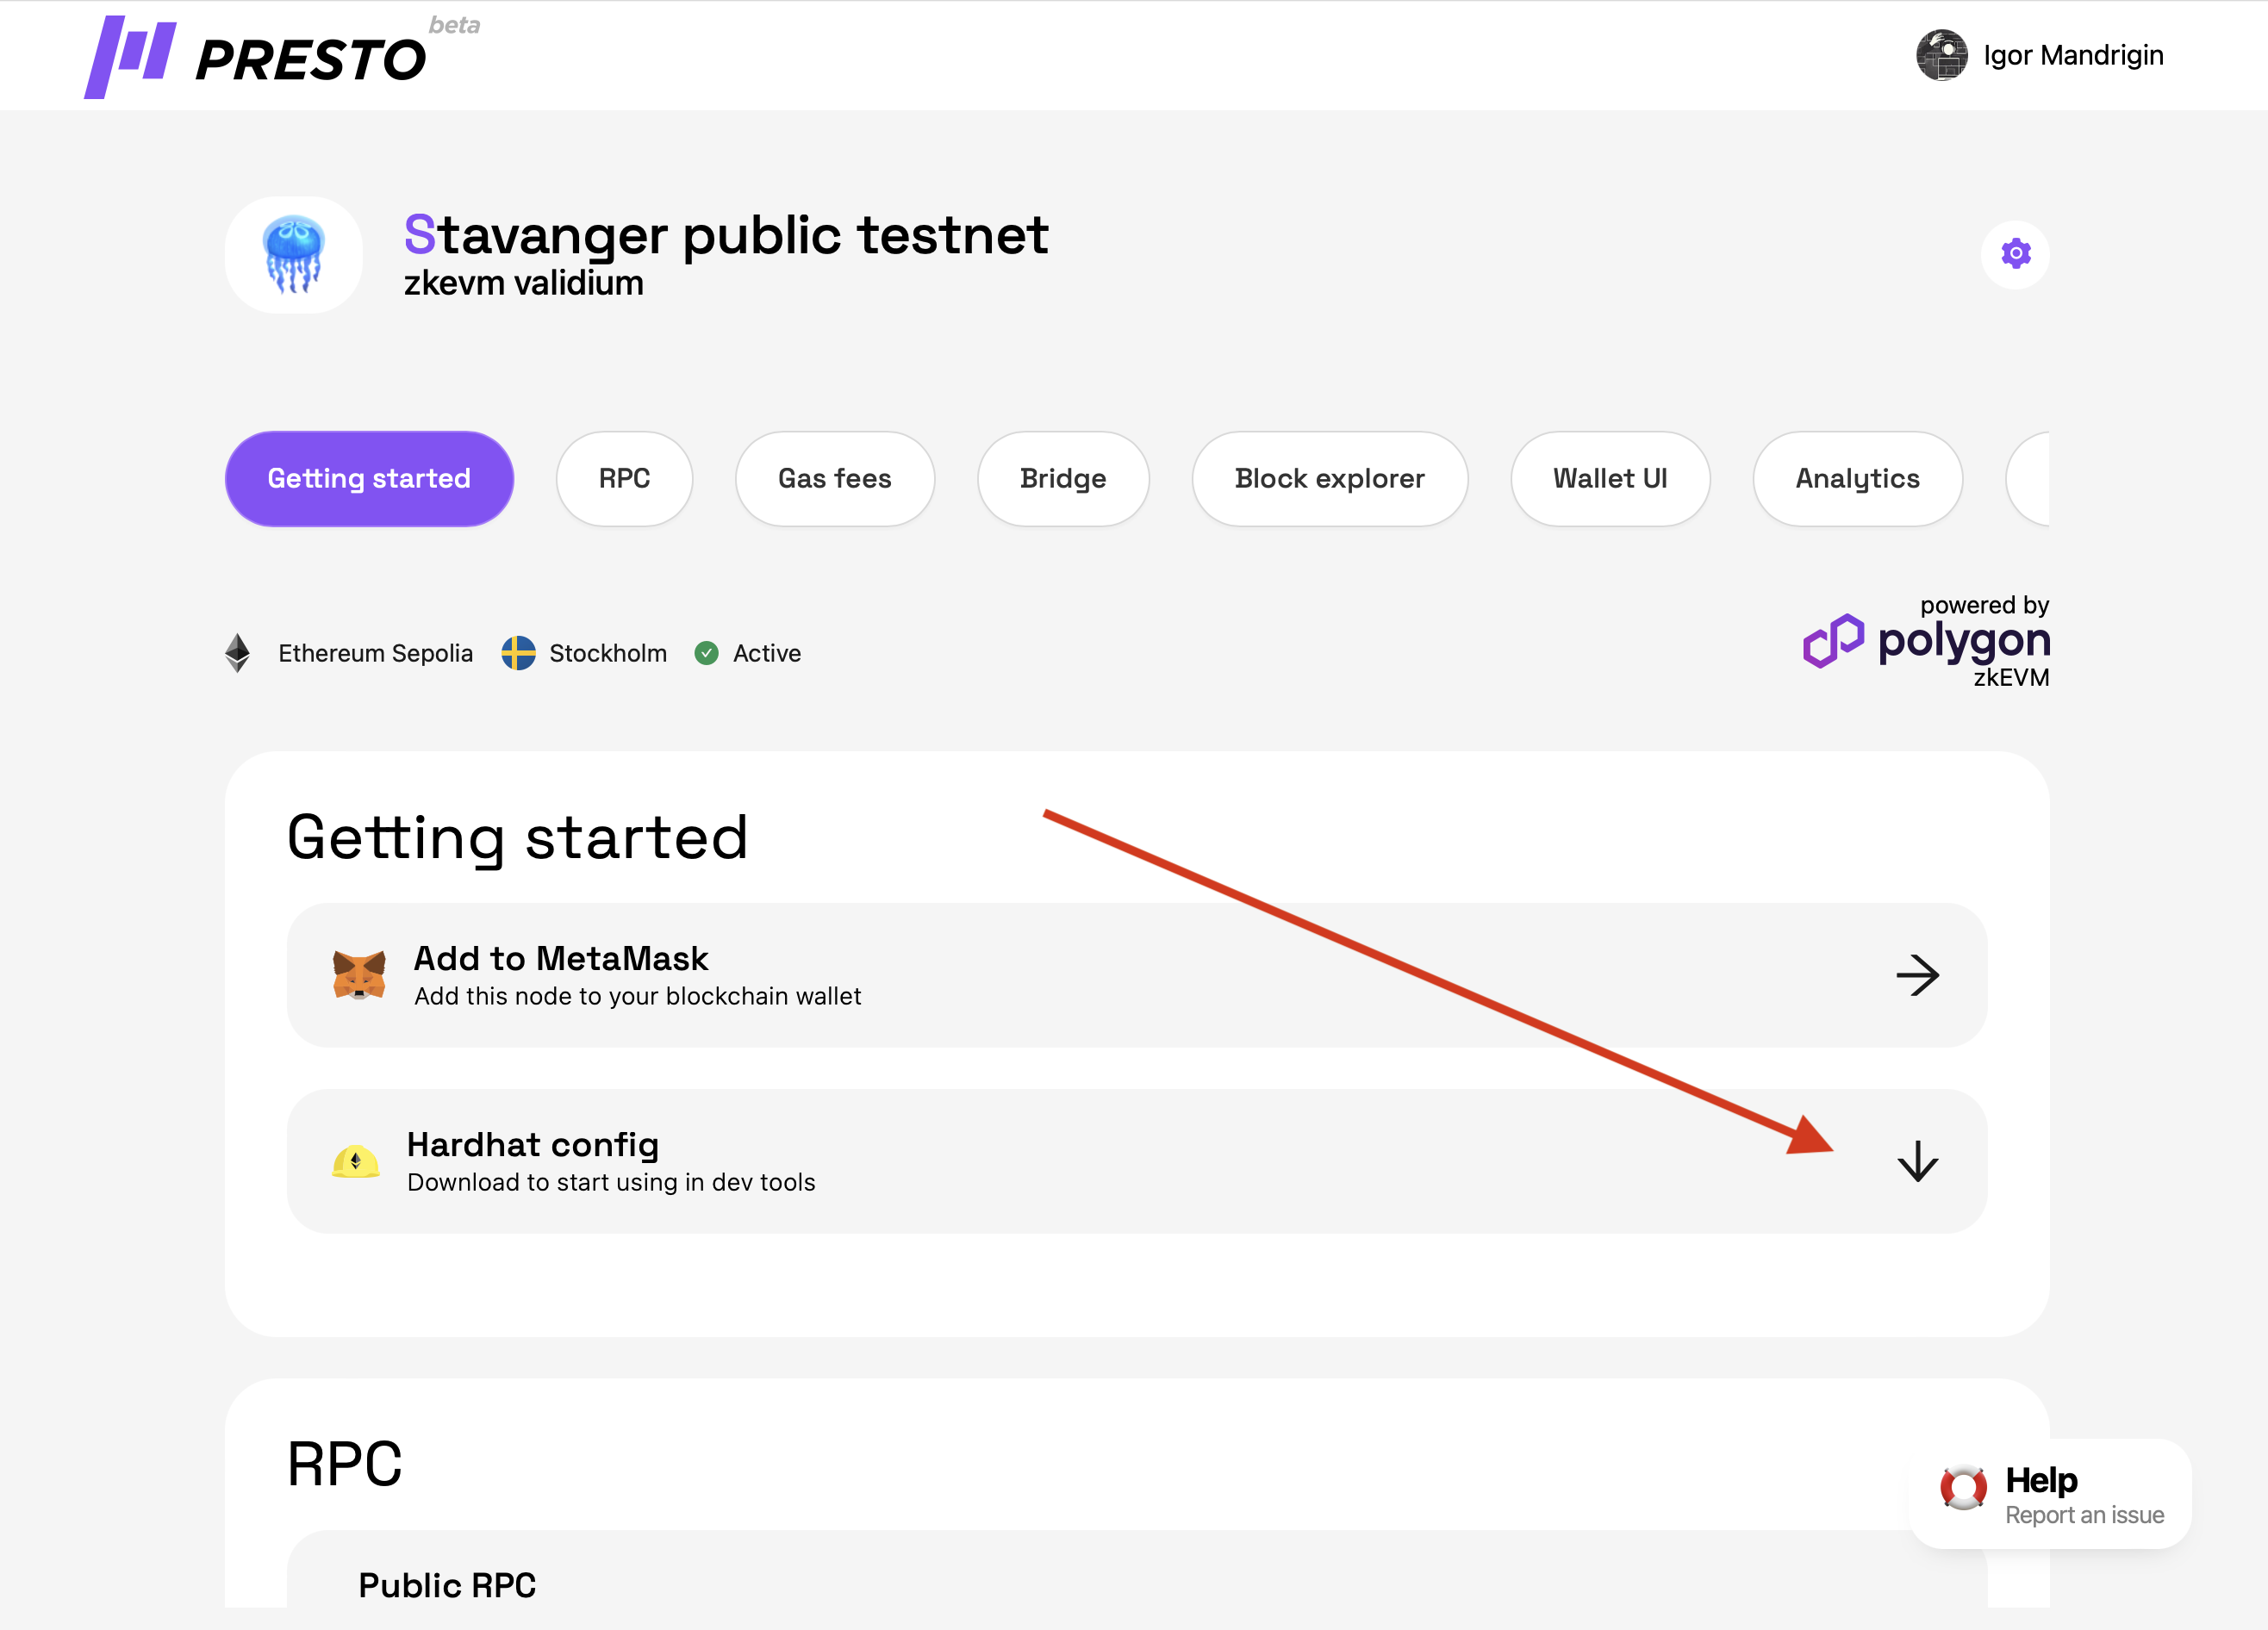The height and width of the screenshot is (1630, 2268).
Task: Download Hardhat config via down arrow
Action: coord(1917,1161)
